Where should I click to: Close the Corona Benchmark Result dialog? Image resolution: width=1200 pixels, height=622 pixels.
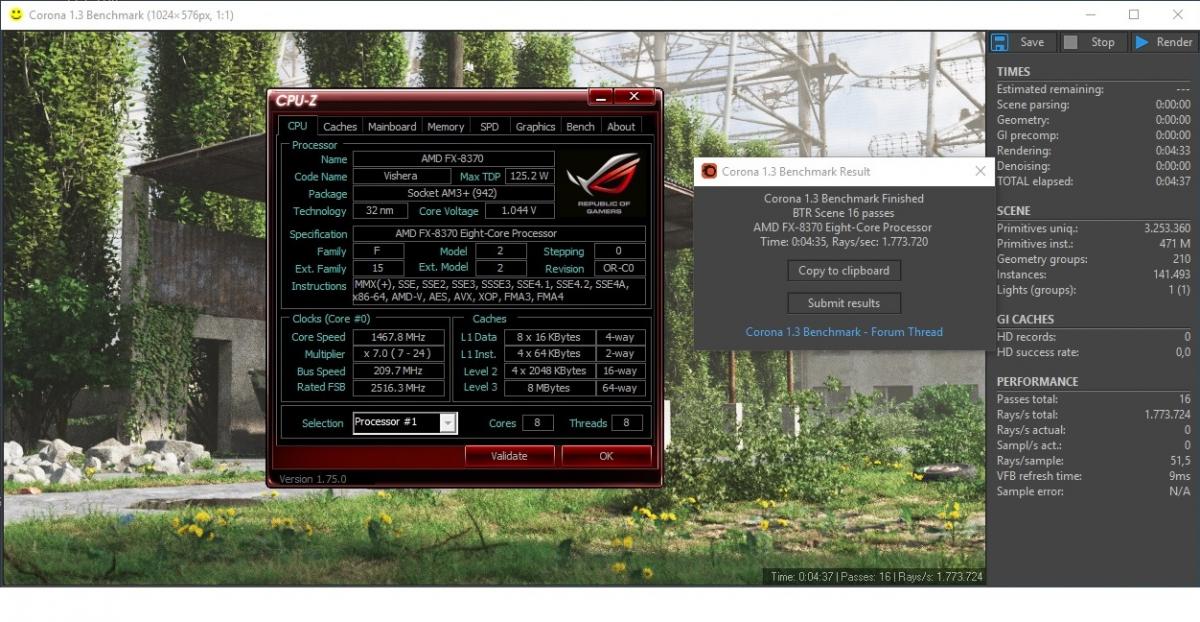tap(980, 171)
